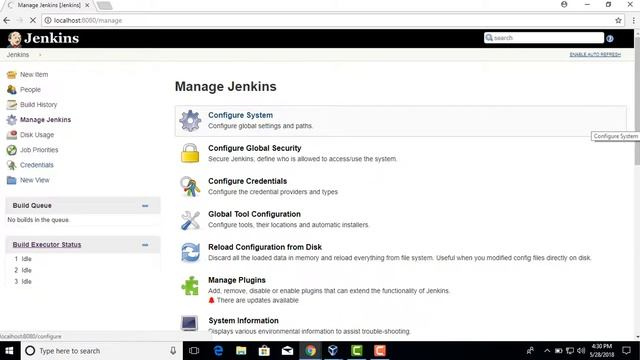Viewport: 640px width, 360px height.
Task: Click the Manage Jenkins gear icon in sidebar
Action: click(x=11, y=120)
